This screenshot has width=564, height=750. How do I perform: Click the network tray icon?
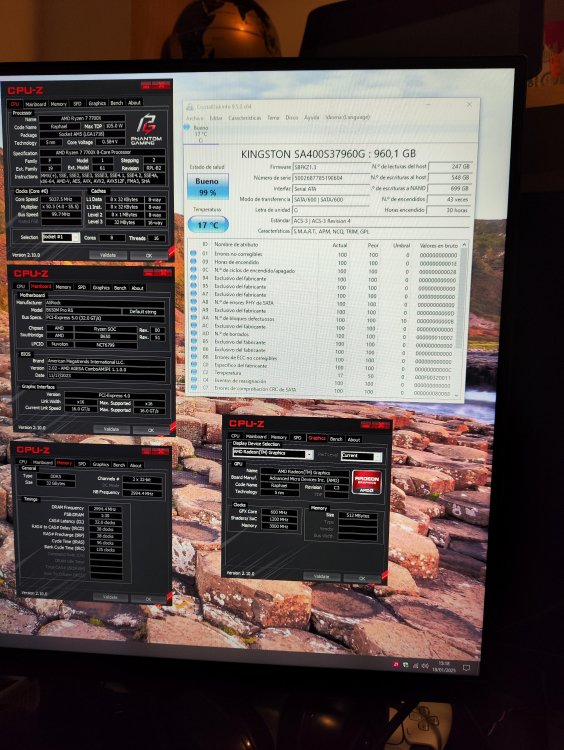[x=415, y=665]
